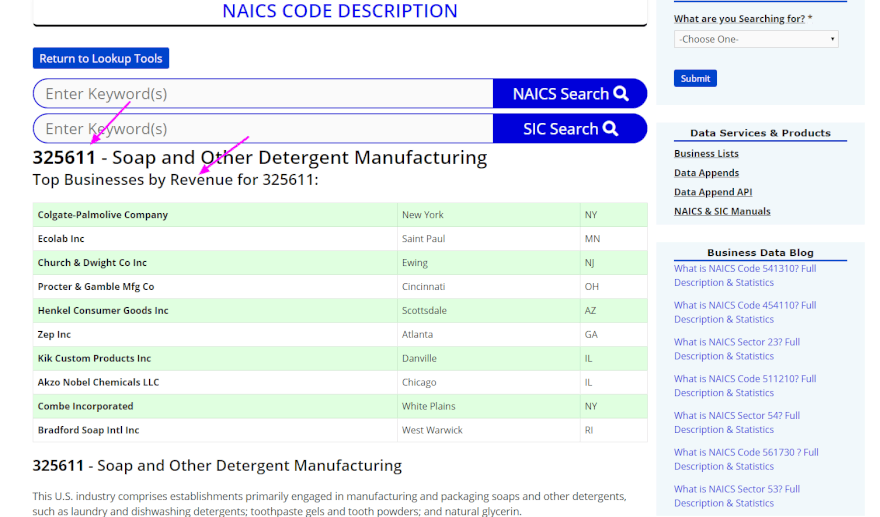Focus the NAICS keyword input field
The image size is (880, 517).
point(264,94)
